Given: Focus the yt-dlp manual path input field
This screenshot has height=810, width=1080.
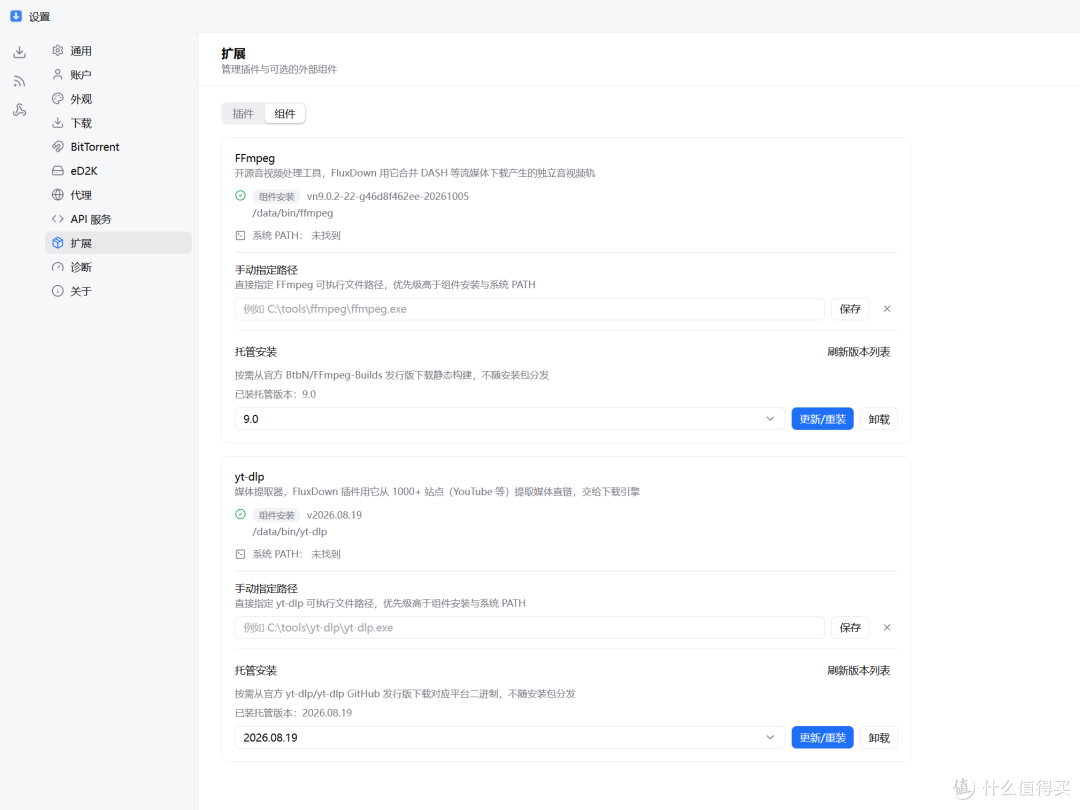Looking at the screenshot, I should tap(530, 627).
